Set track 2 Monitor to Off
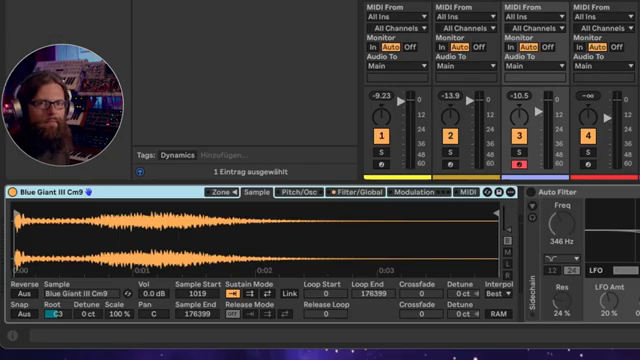This screenshot has height=360, width=640. pyautogui.click(x=479, y=47)
